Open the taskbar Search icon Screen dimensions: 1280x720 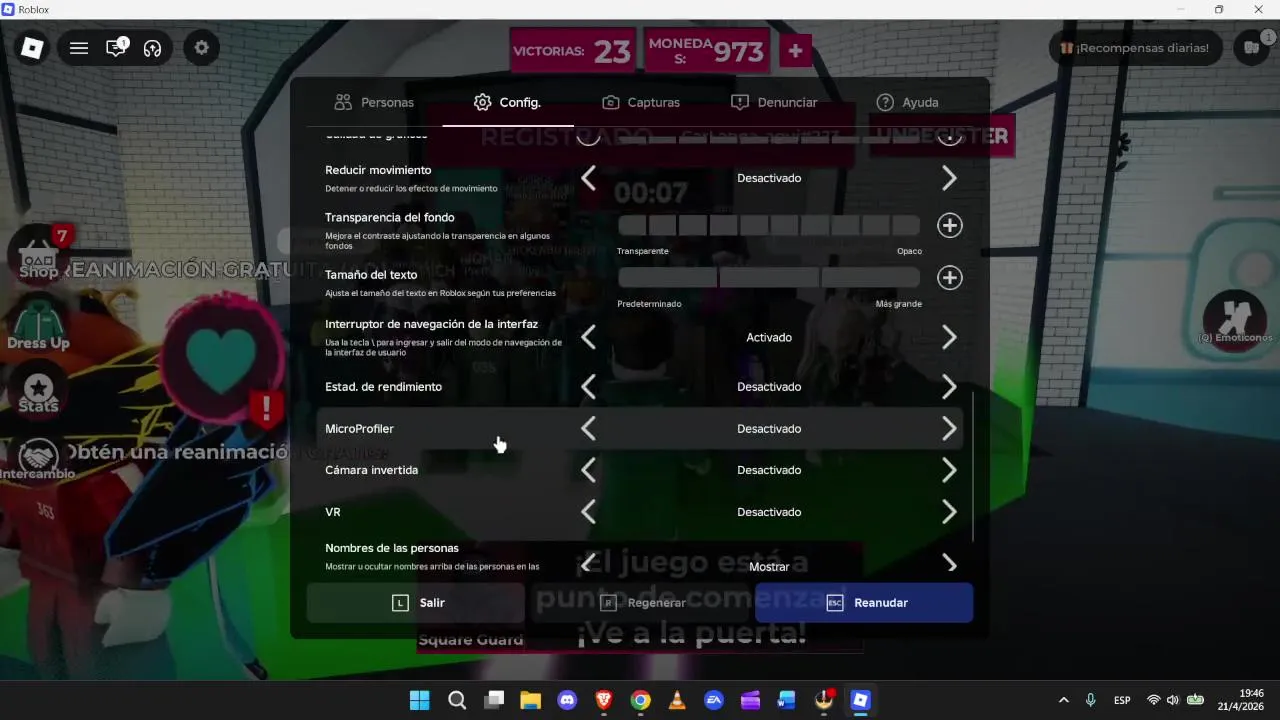457,700
